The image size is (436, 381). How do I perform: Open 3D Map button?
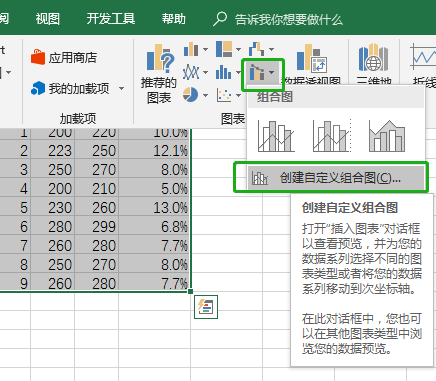point(374,63)
